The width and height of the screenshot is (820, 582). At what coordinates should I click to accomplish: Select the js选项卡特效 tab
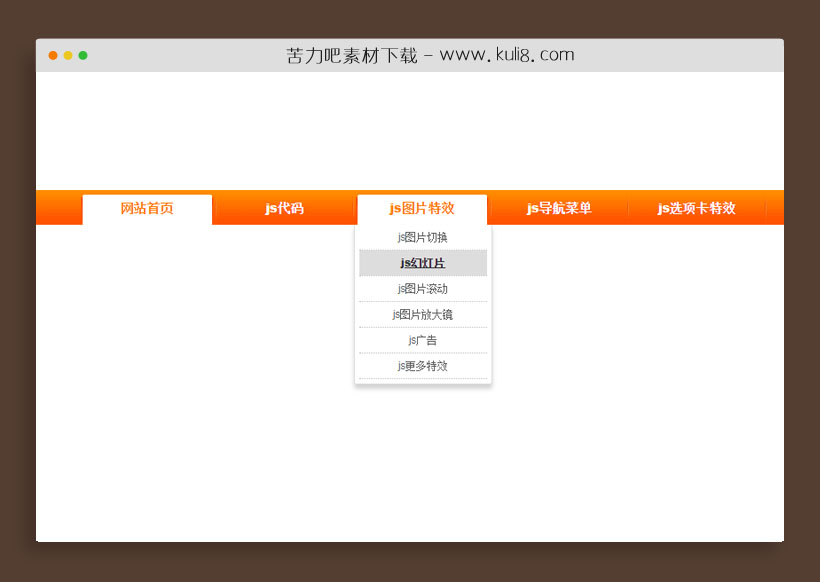click(x=698, y=209)
